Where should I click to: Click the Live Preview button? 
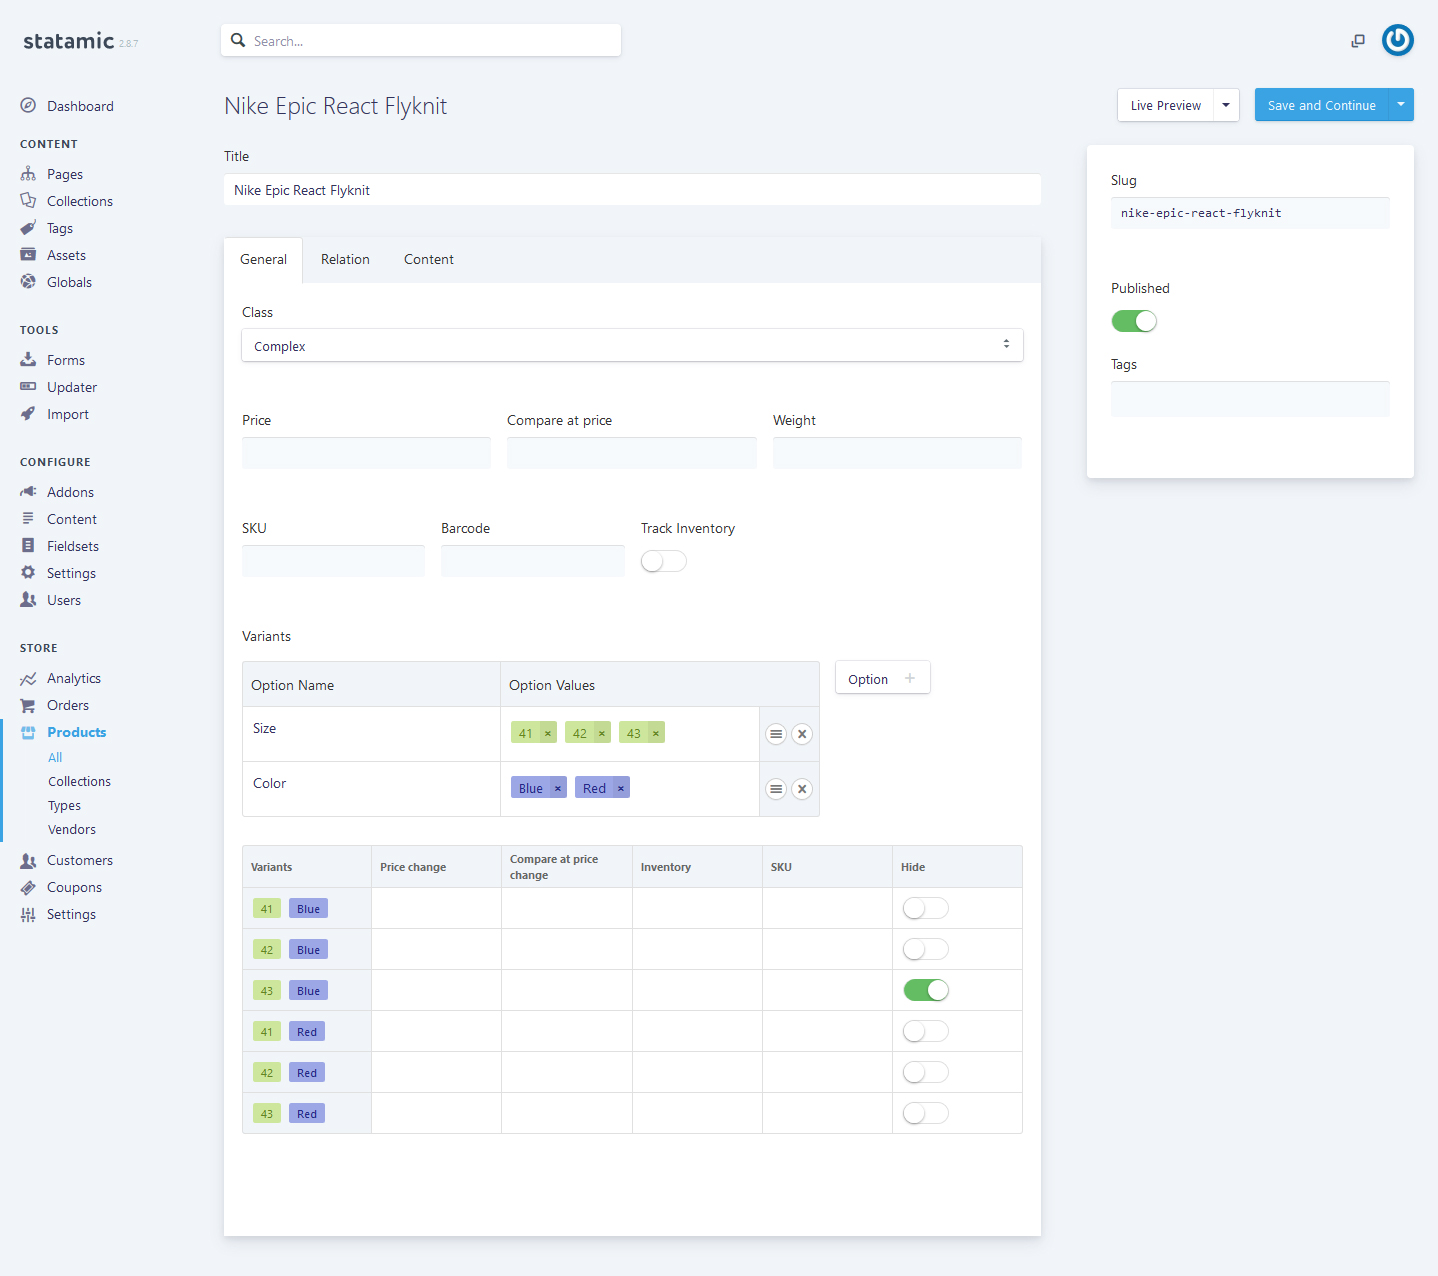tap(1165, 105)
